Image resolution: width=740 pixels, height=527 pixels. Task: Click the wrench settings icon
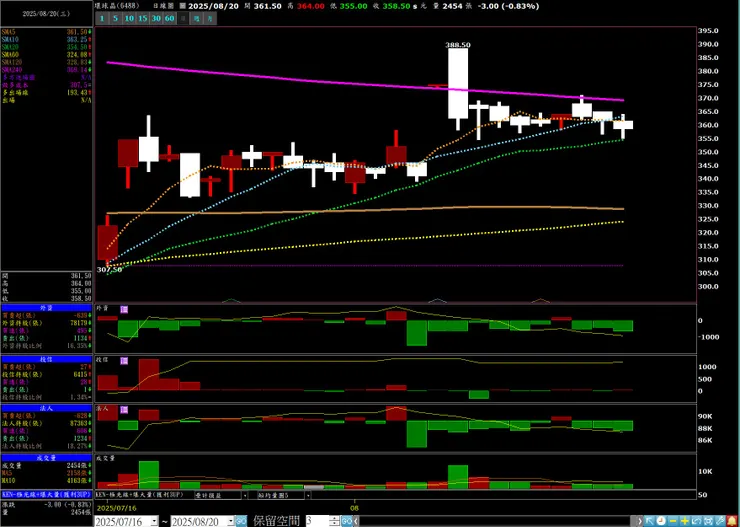720,520
